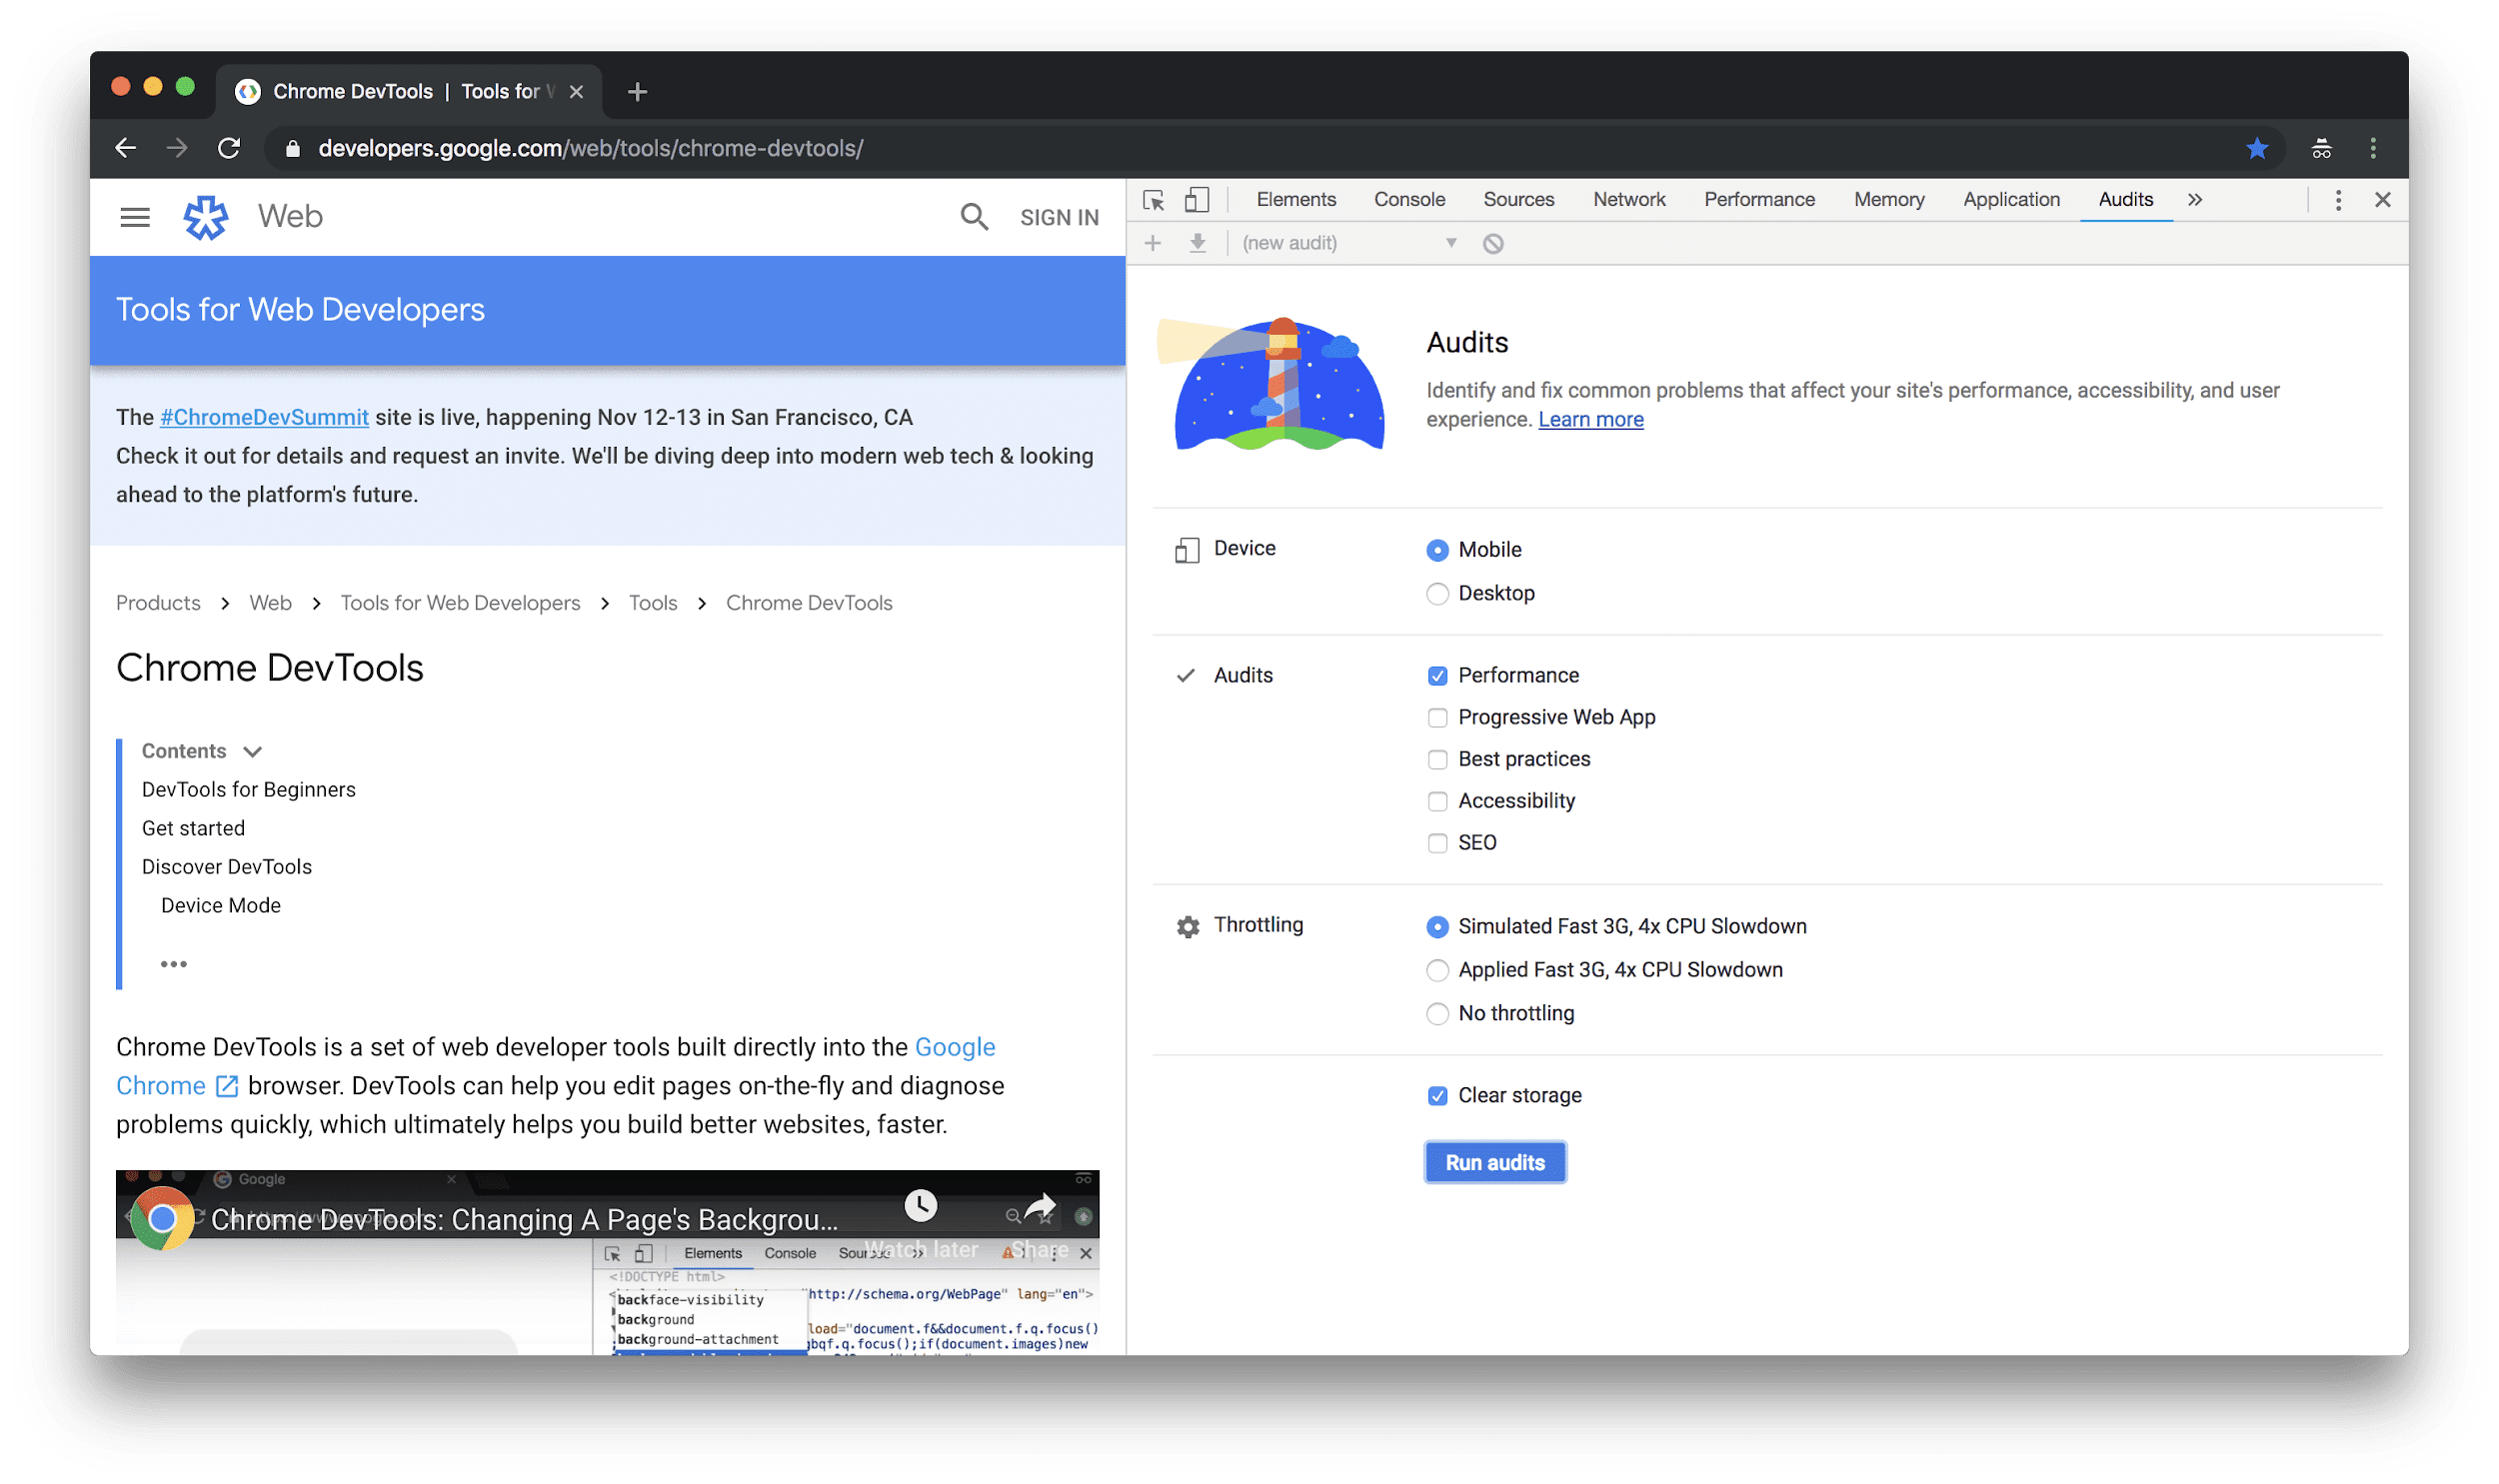
Task: Switch to the Audits tab
Action: pyautogui.click(x=2121, y=198)
